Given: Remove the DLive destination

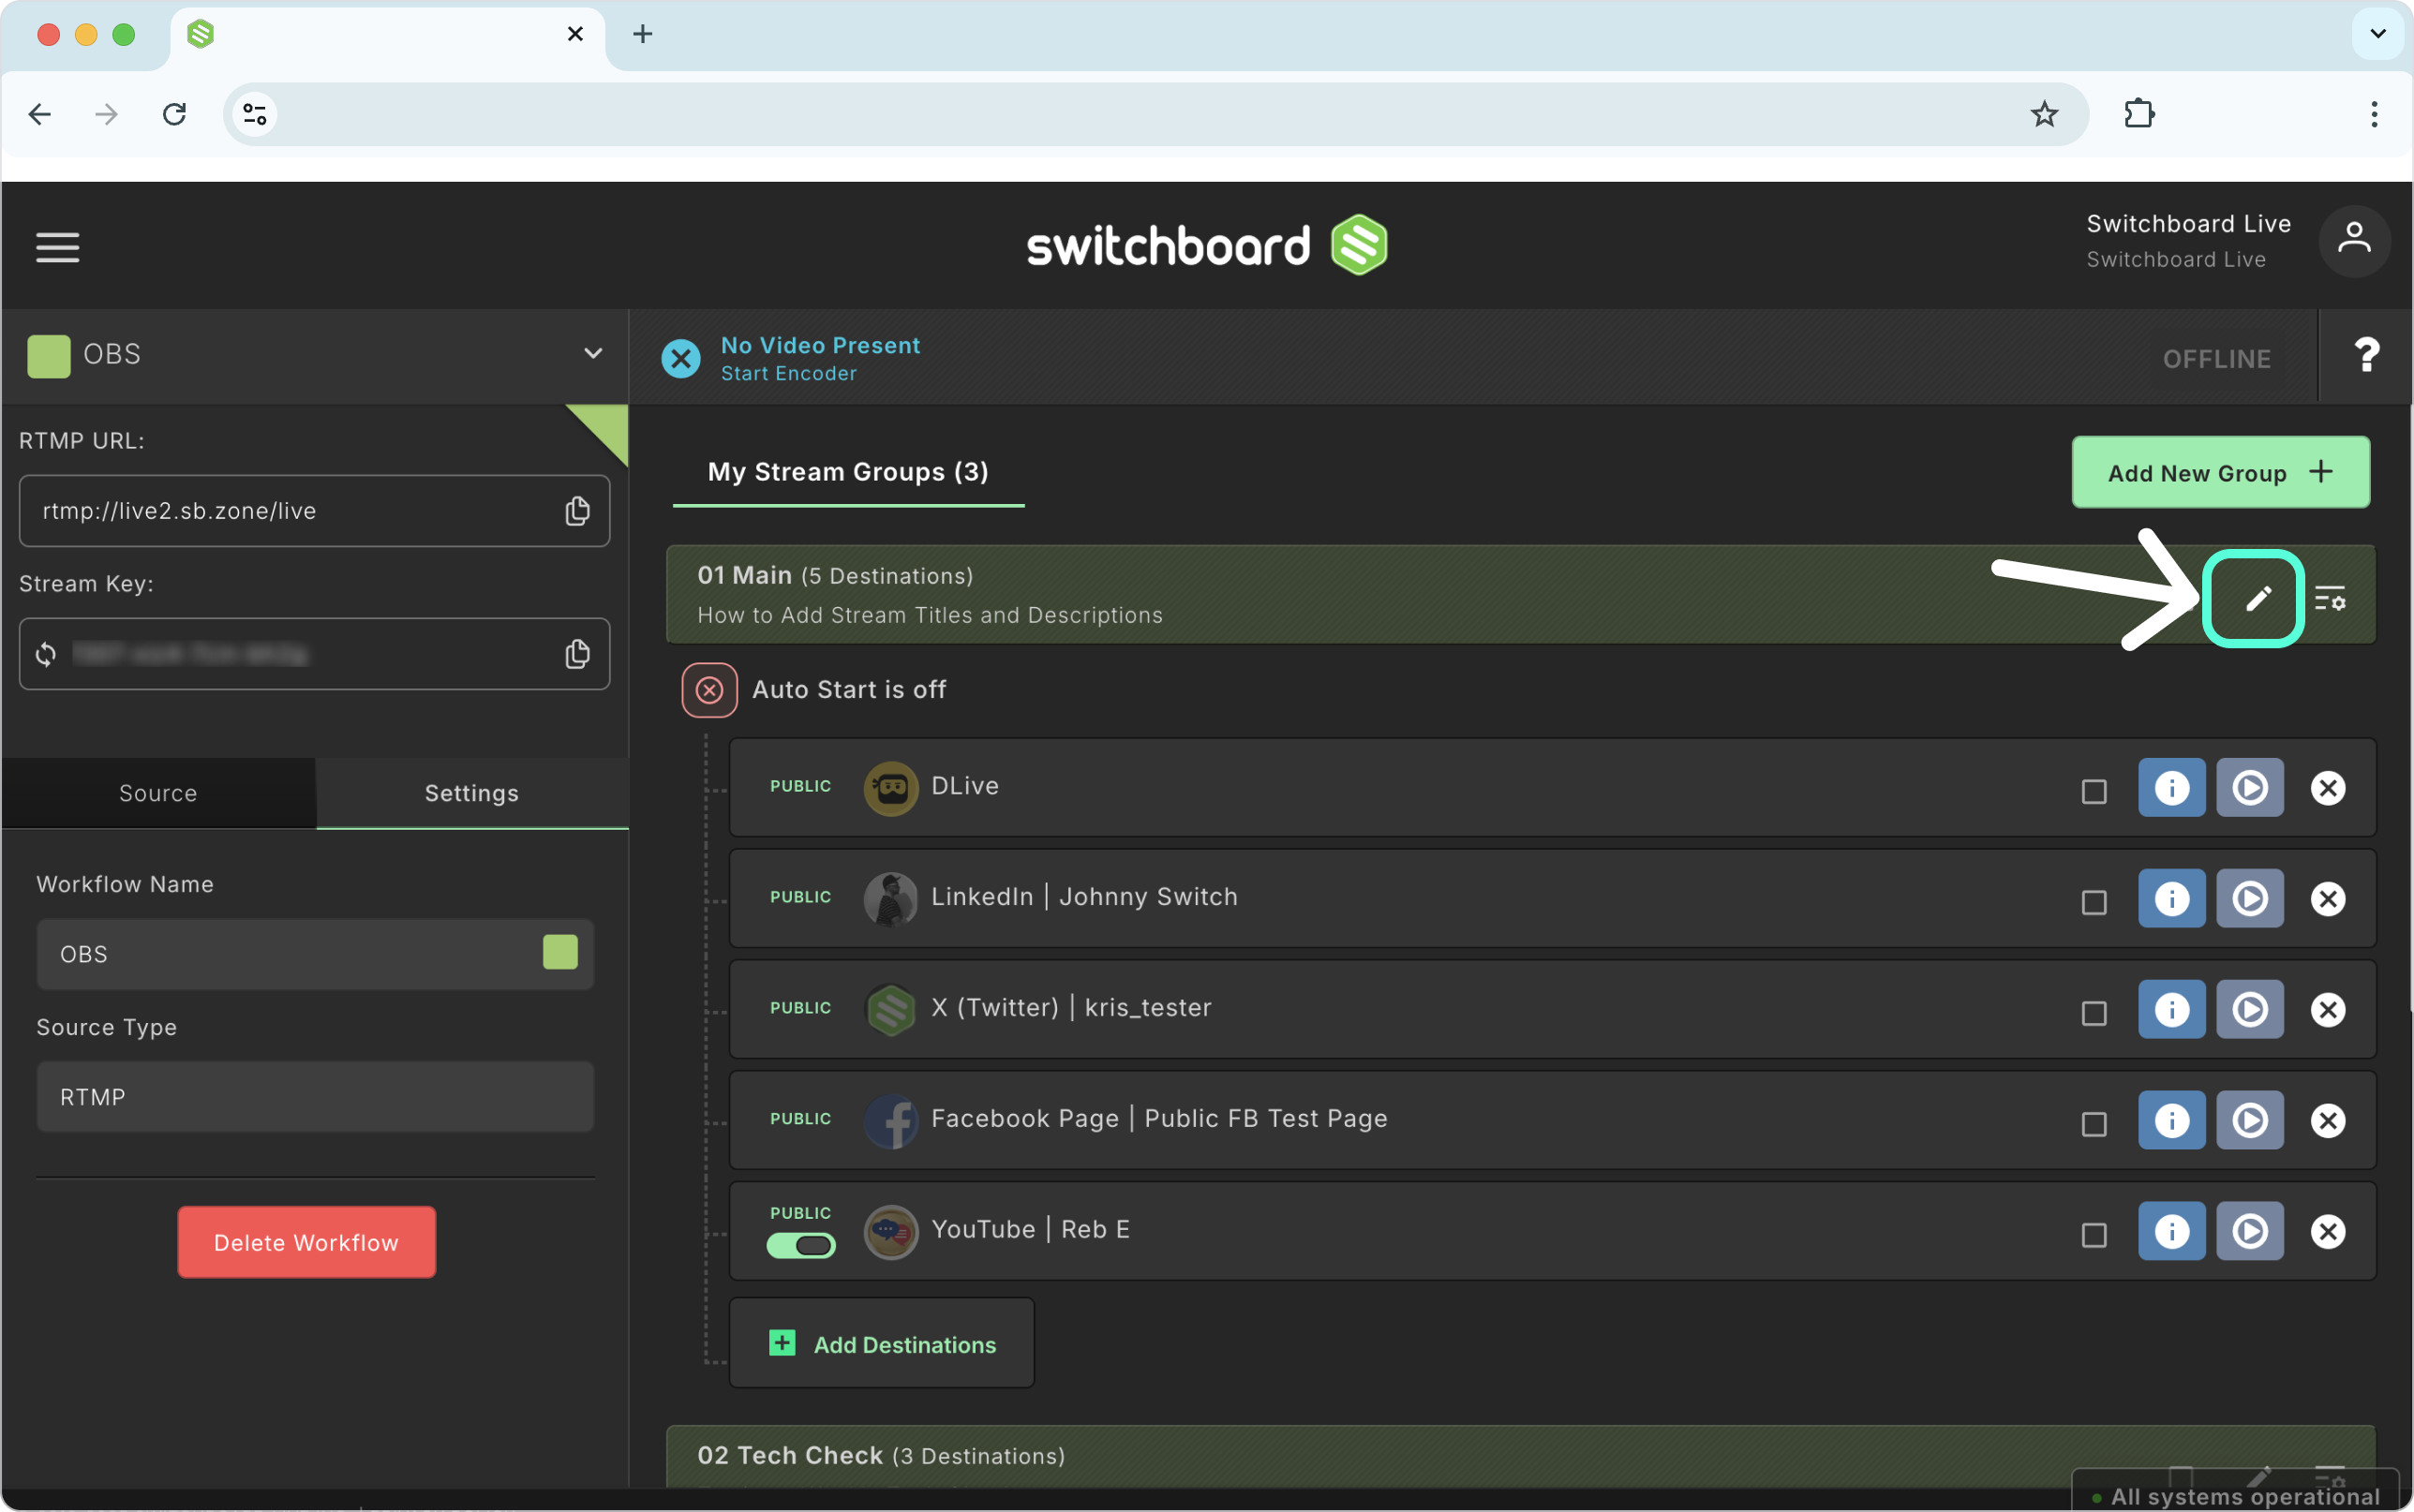Looking at the screenshot, I should [2328, 788].
